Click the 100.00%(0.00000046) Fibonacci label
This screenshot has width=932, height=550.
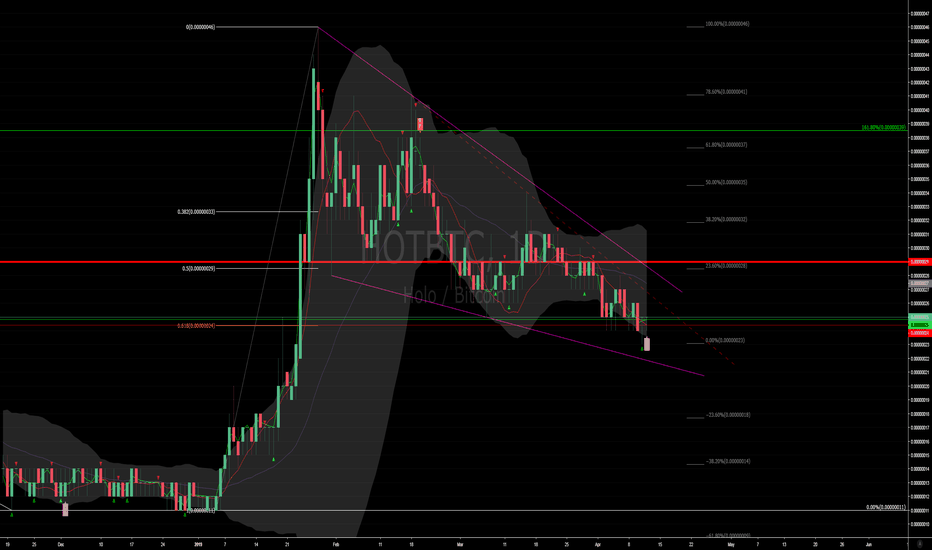(x=727, y=24)
